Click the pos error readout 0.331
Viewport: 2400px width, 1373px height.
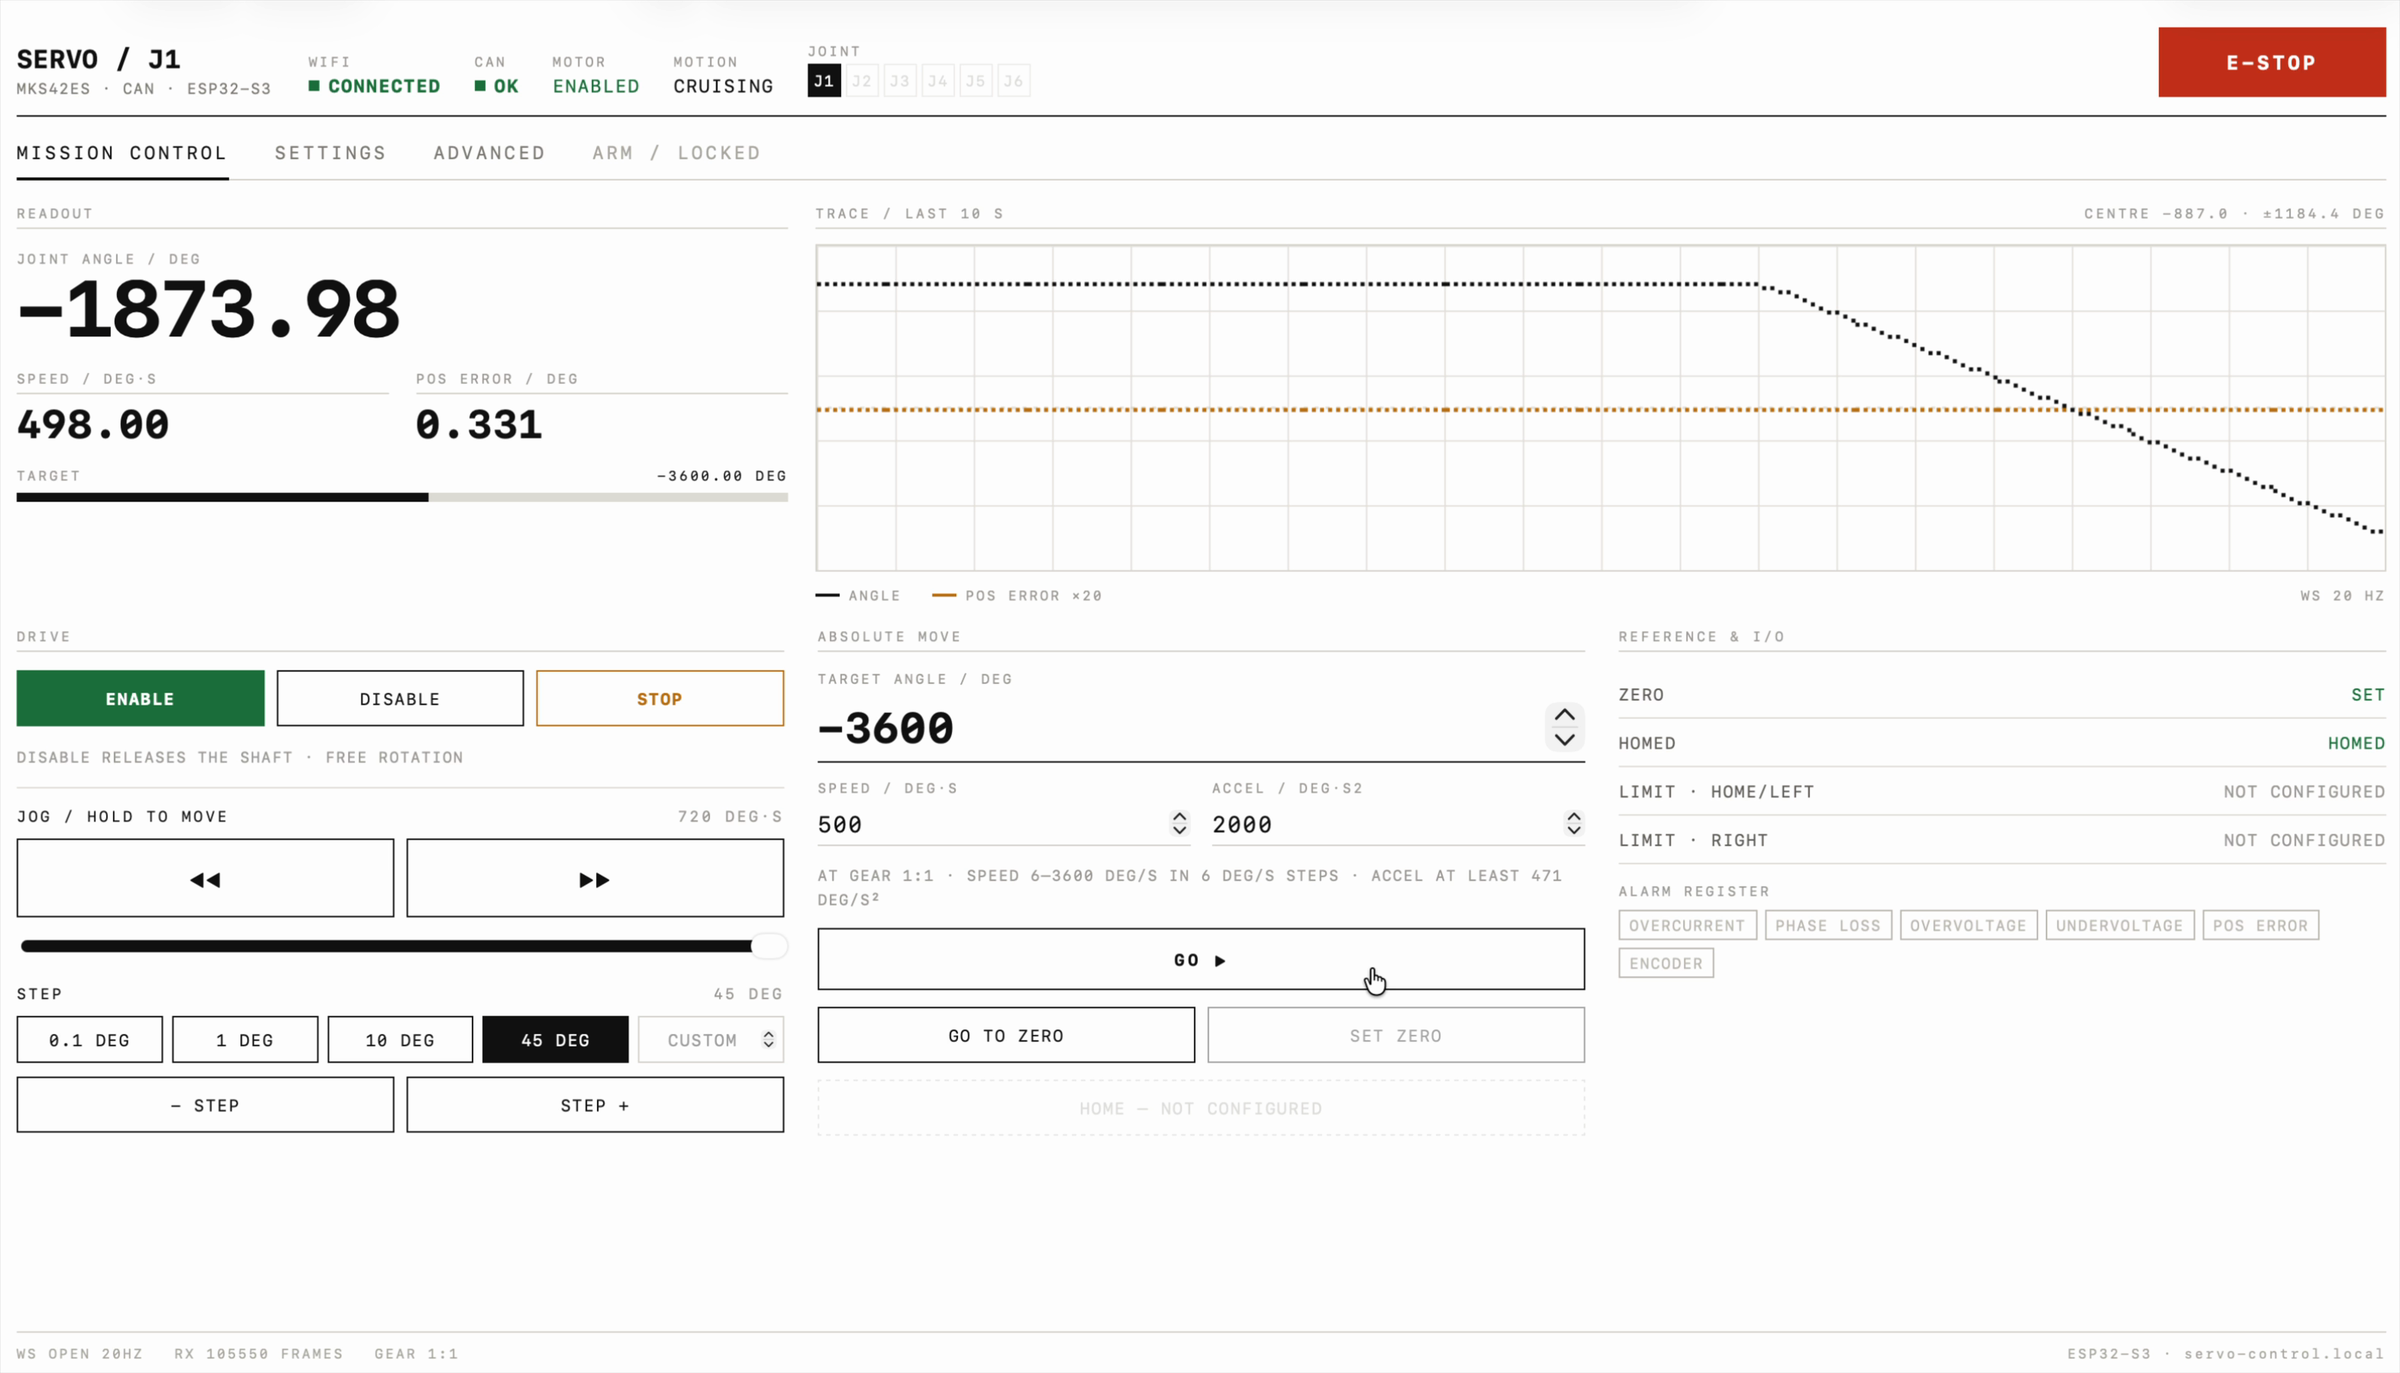click(x=478, y=424)
